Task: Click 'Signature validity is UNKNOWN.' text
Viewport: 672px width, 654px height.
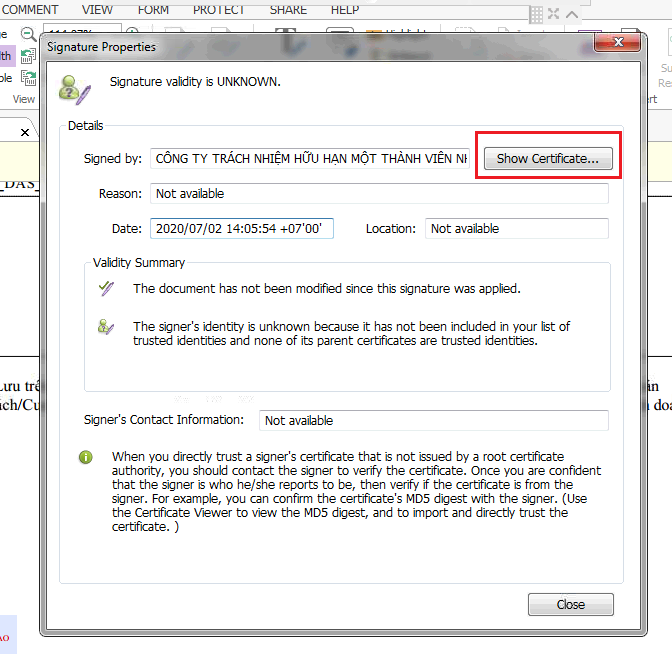Action: pyautogui.click(x=195, y=81)
